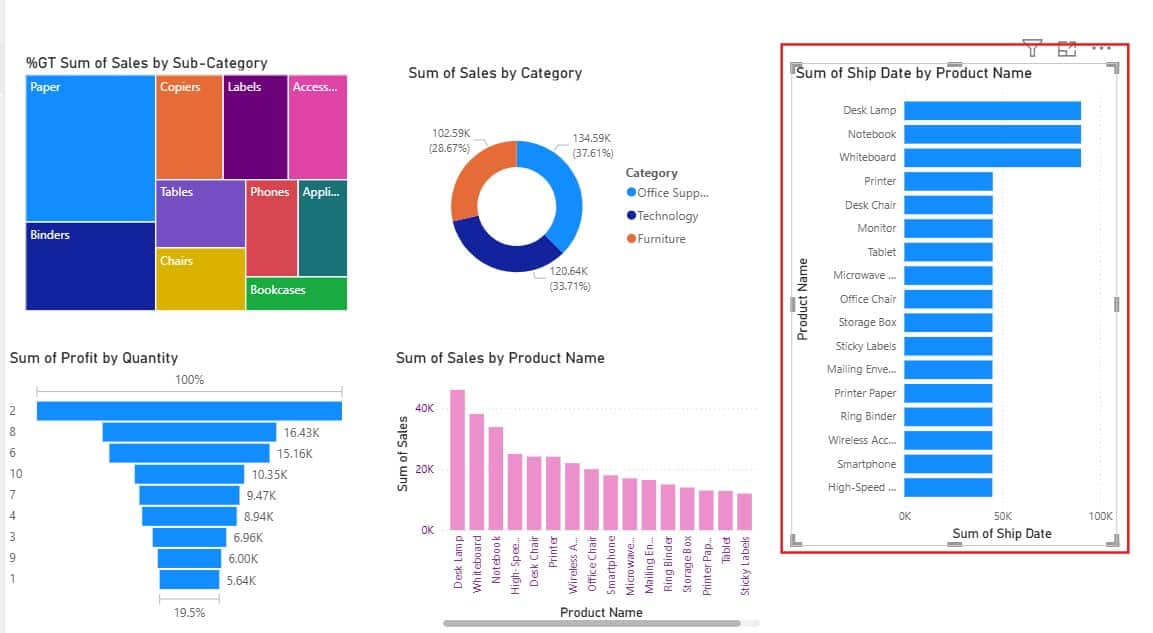The image size is (1153, 633).
Task: Open the filter icon on selected visual
Action: [1032, 49]
